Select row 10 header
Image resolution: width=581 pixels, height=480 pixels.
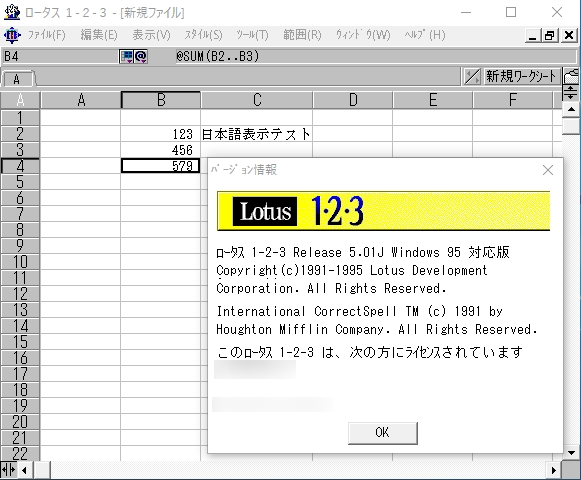pos(20,262)
